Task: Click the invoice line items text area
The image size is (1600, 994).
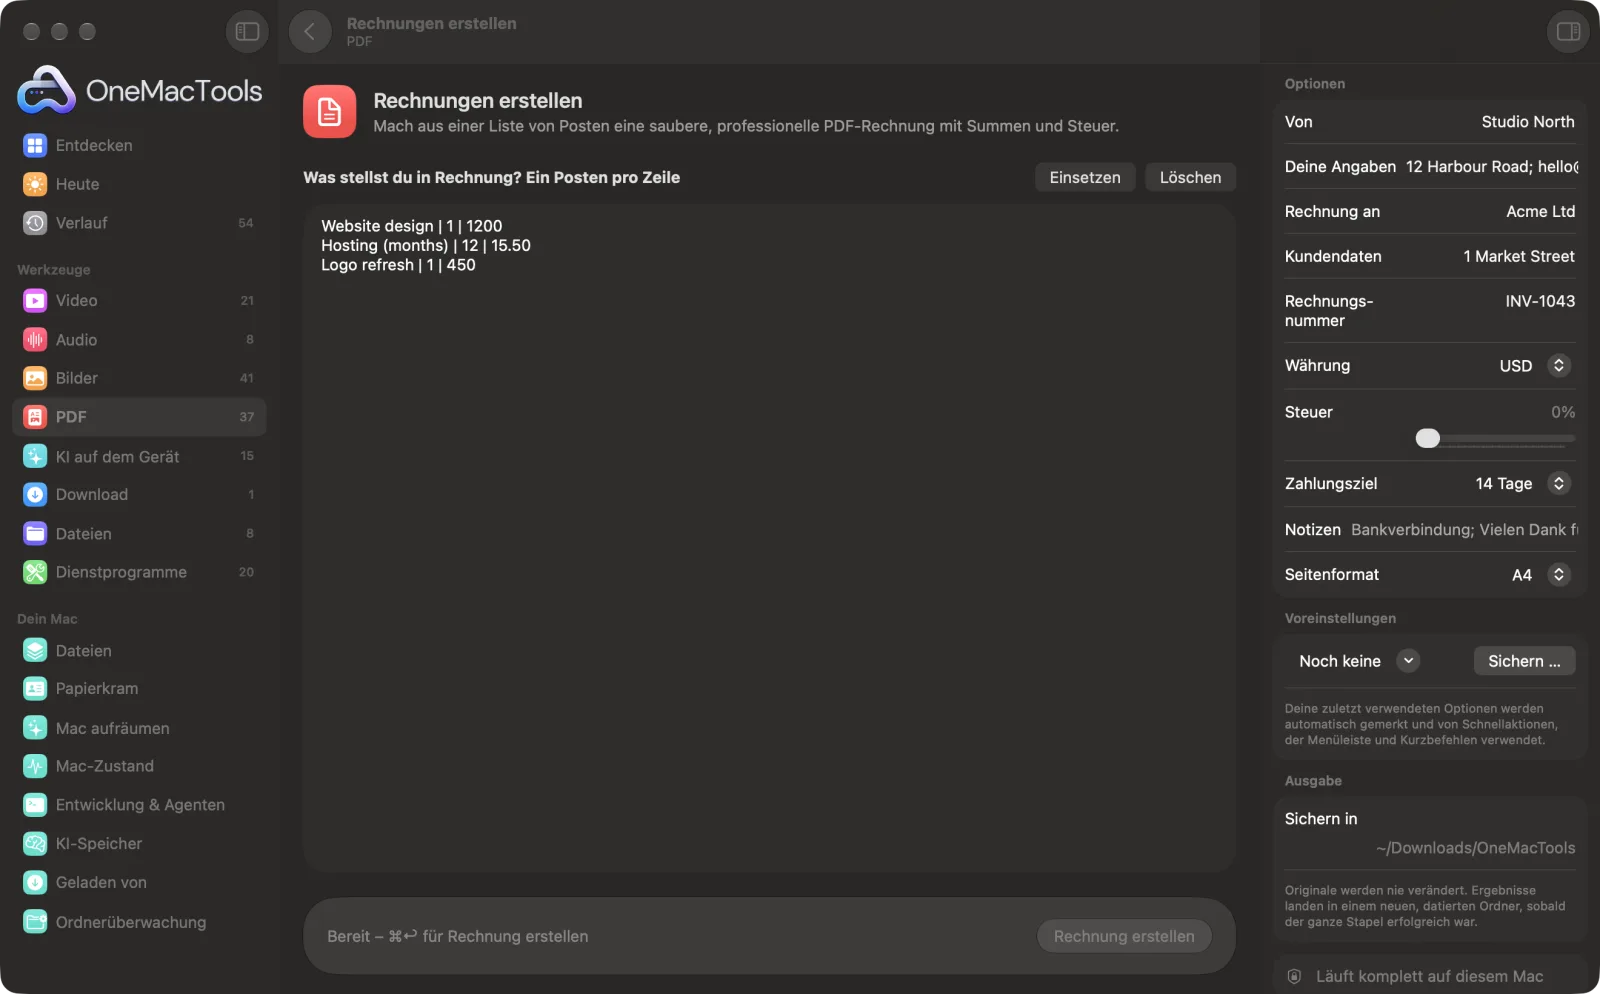Action: [769, 539]
